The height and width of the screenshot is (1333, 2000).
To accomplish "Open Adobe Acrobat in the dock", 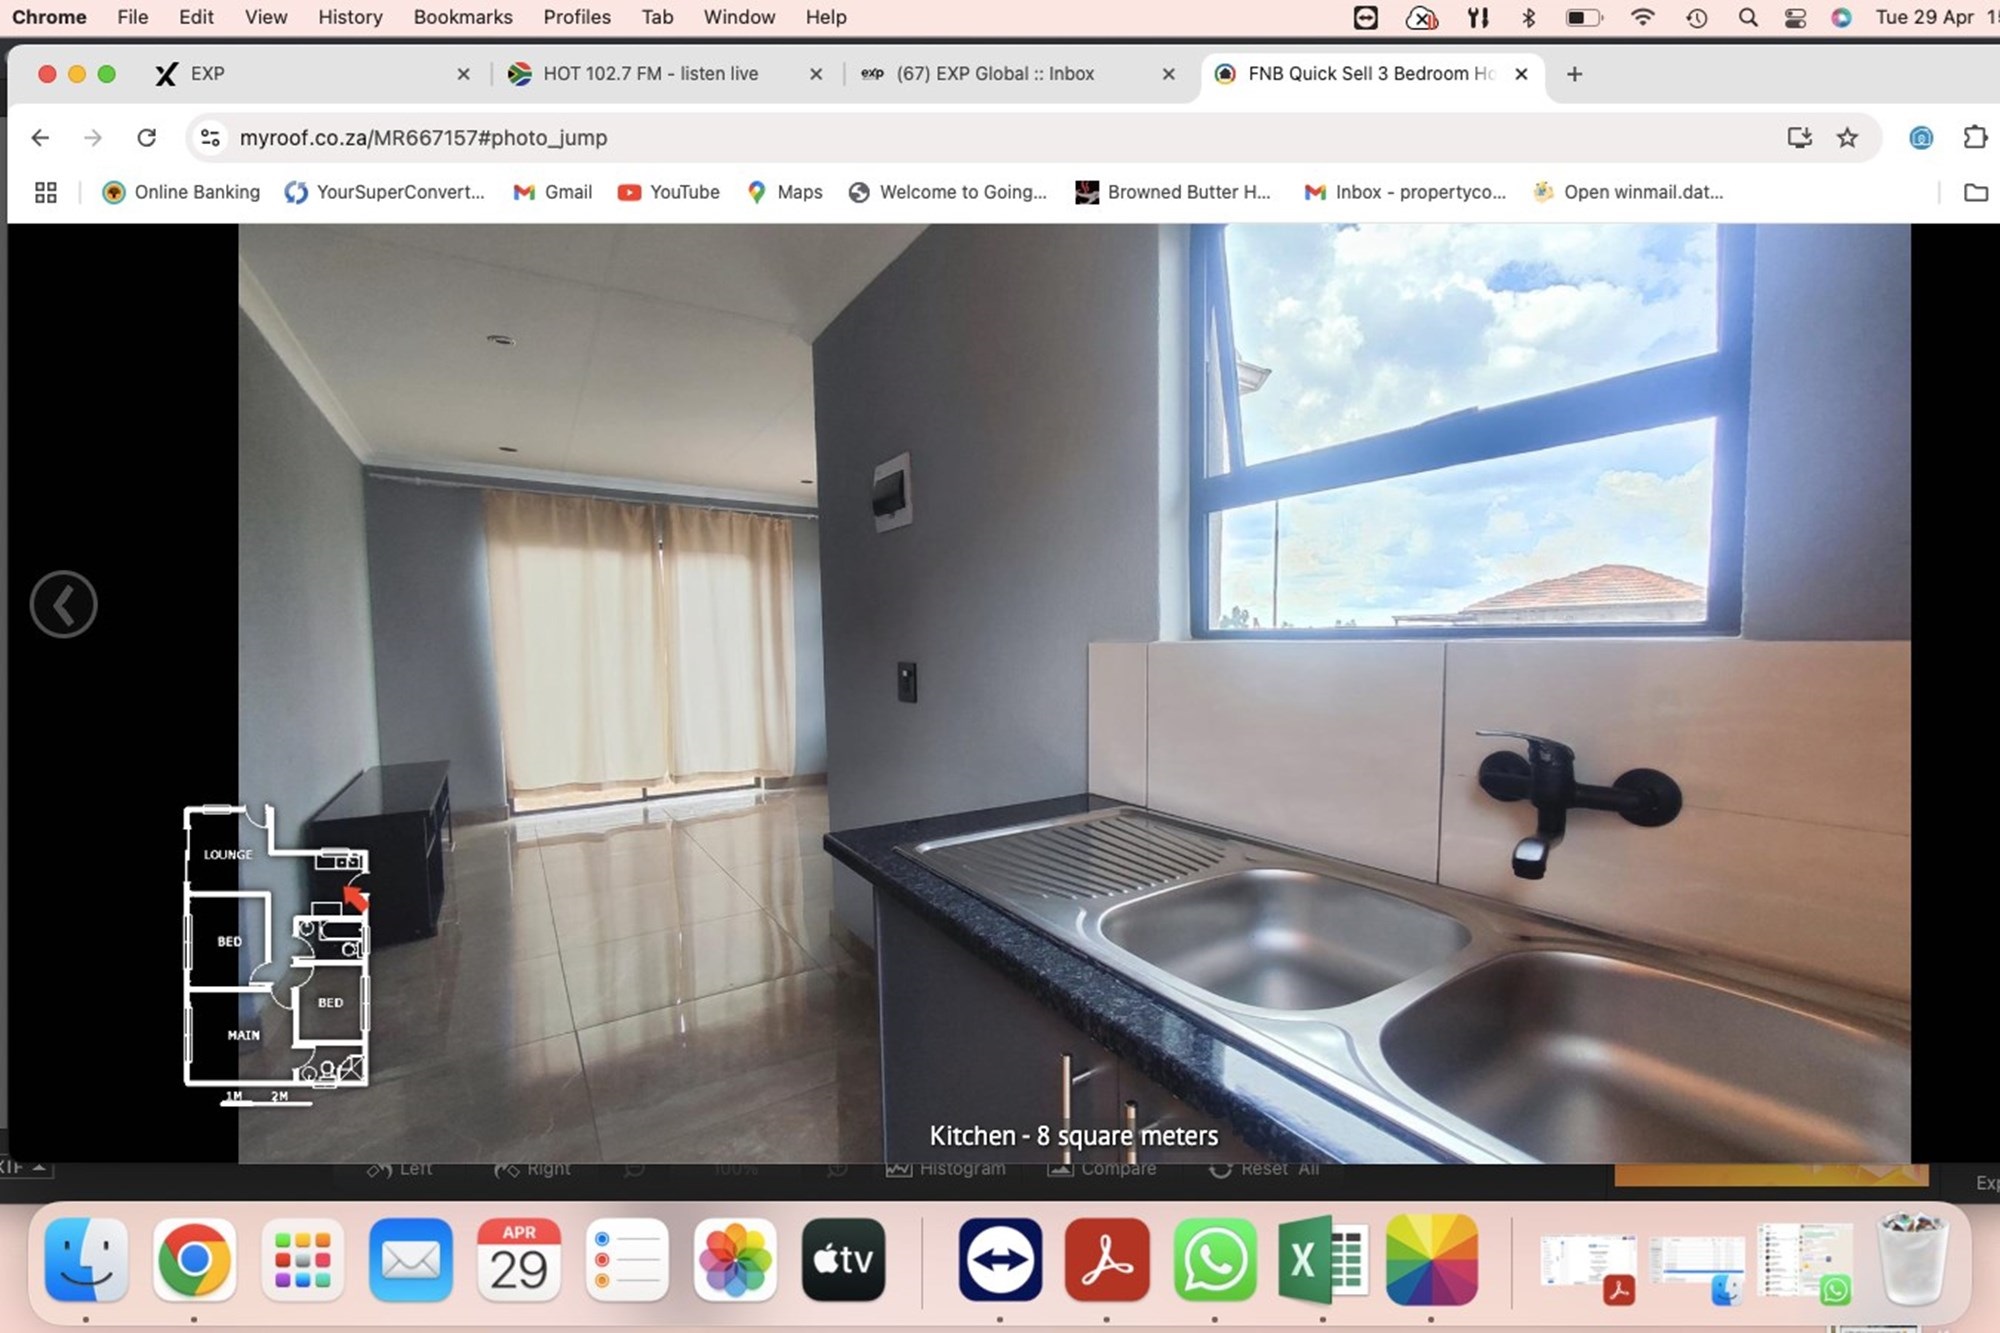I will click(x=1106, y=1260).
